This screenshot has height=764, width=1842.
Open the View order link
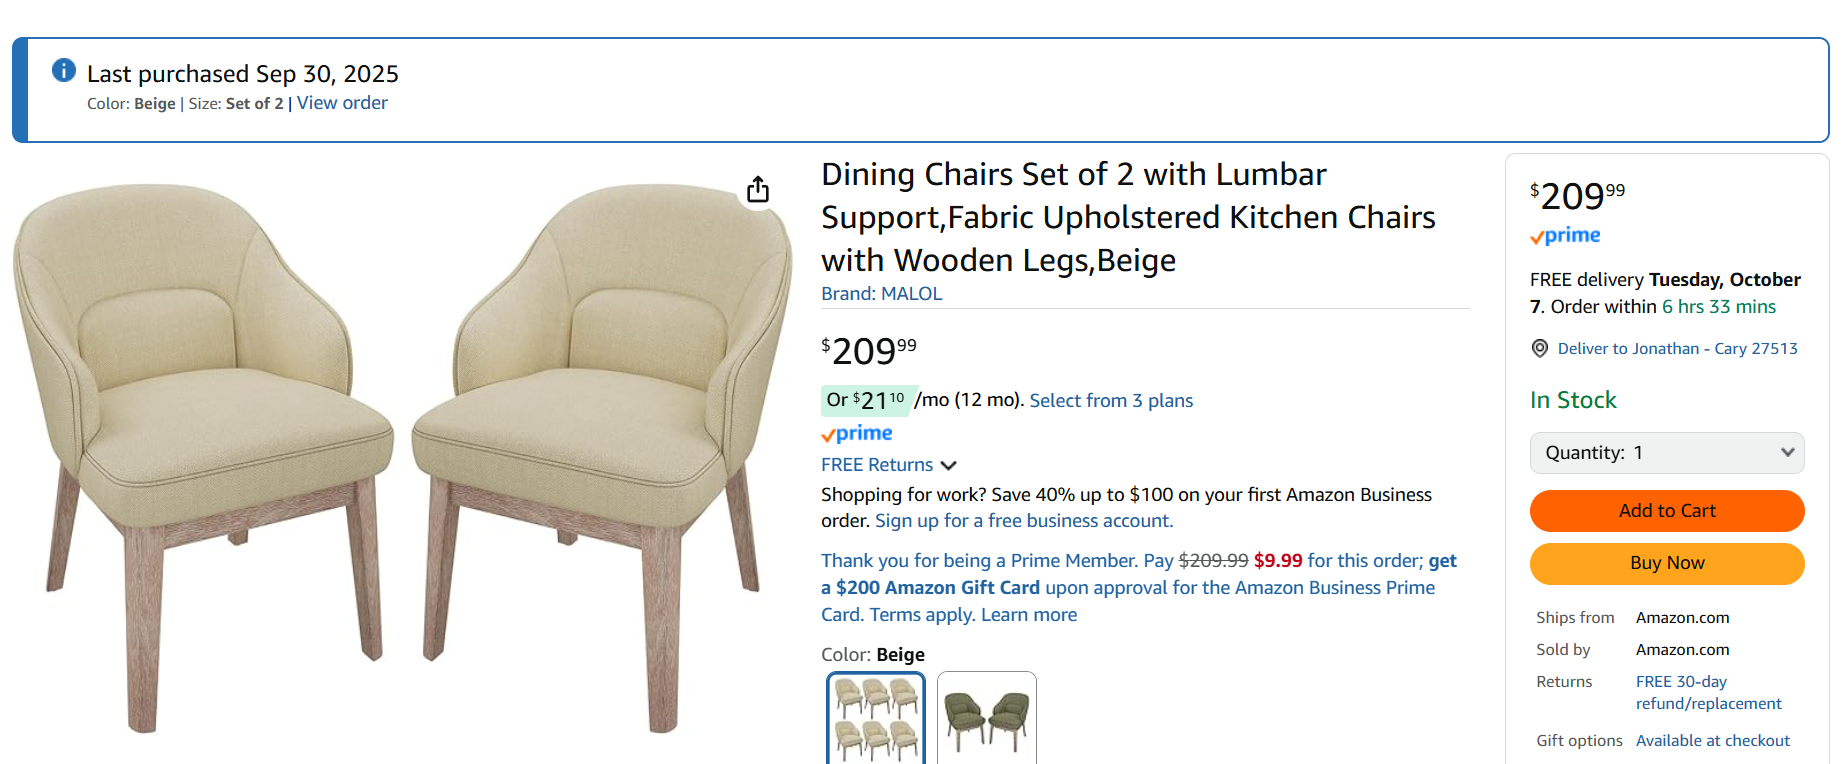342,103
